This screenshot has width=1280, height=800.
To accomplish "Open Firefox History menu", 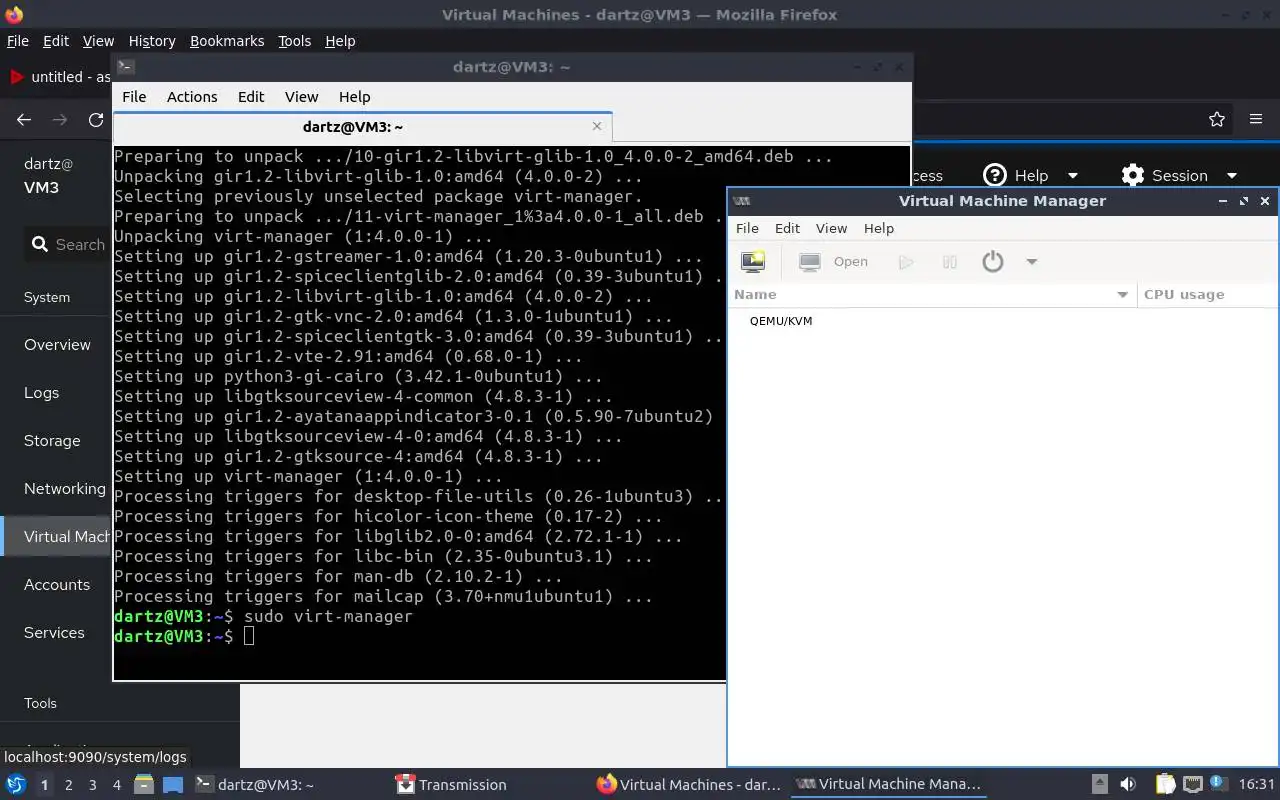I will point(152,41).
